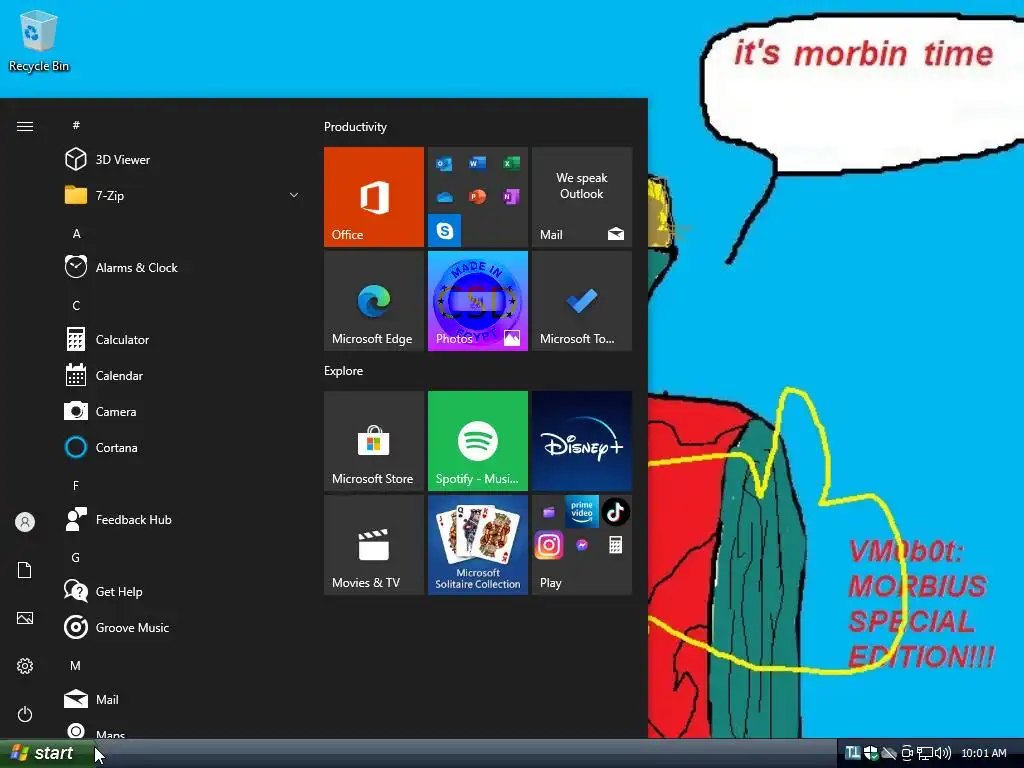This screenshot has width=1024, height=768.
Task: Open Settings gear in Start sidebar
Action: tap(25, 665)
